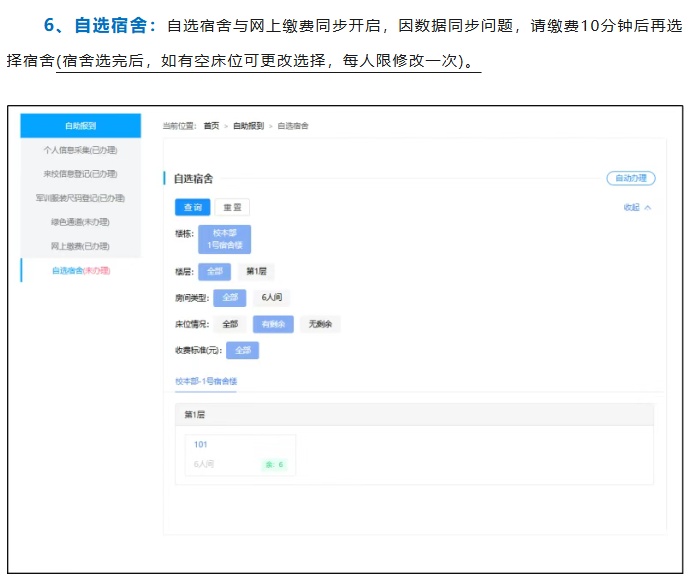Select 全部 in the 房间类型 filter
Image resolution: width=691 pixels, height=582 pixels.
point(229,297)
